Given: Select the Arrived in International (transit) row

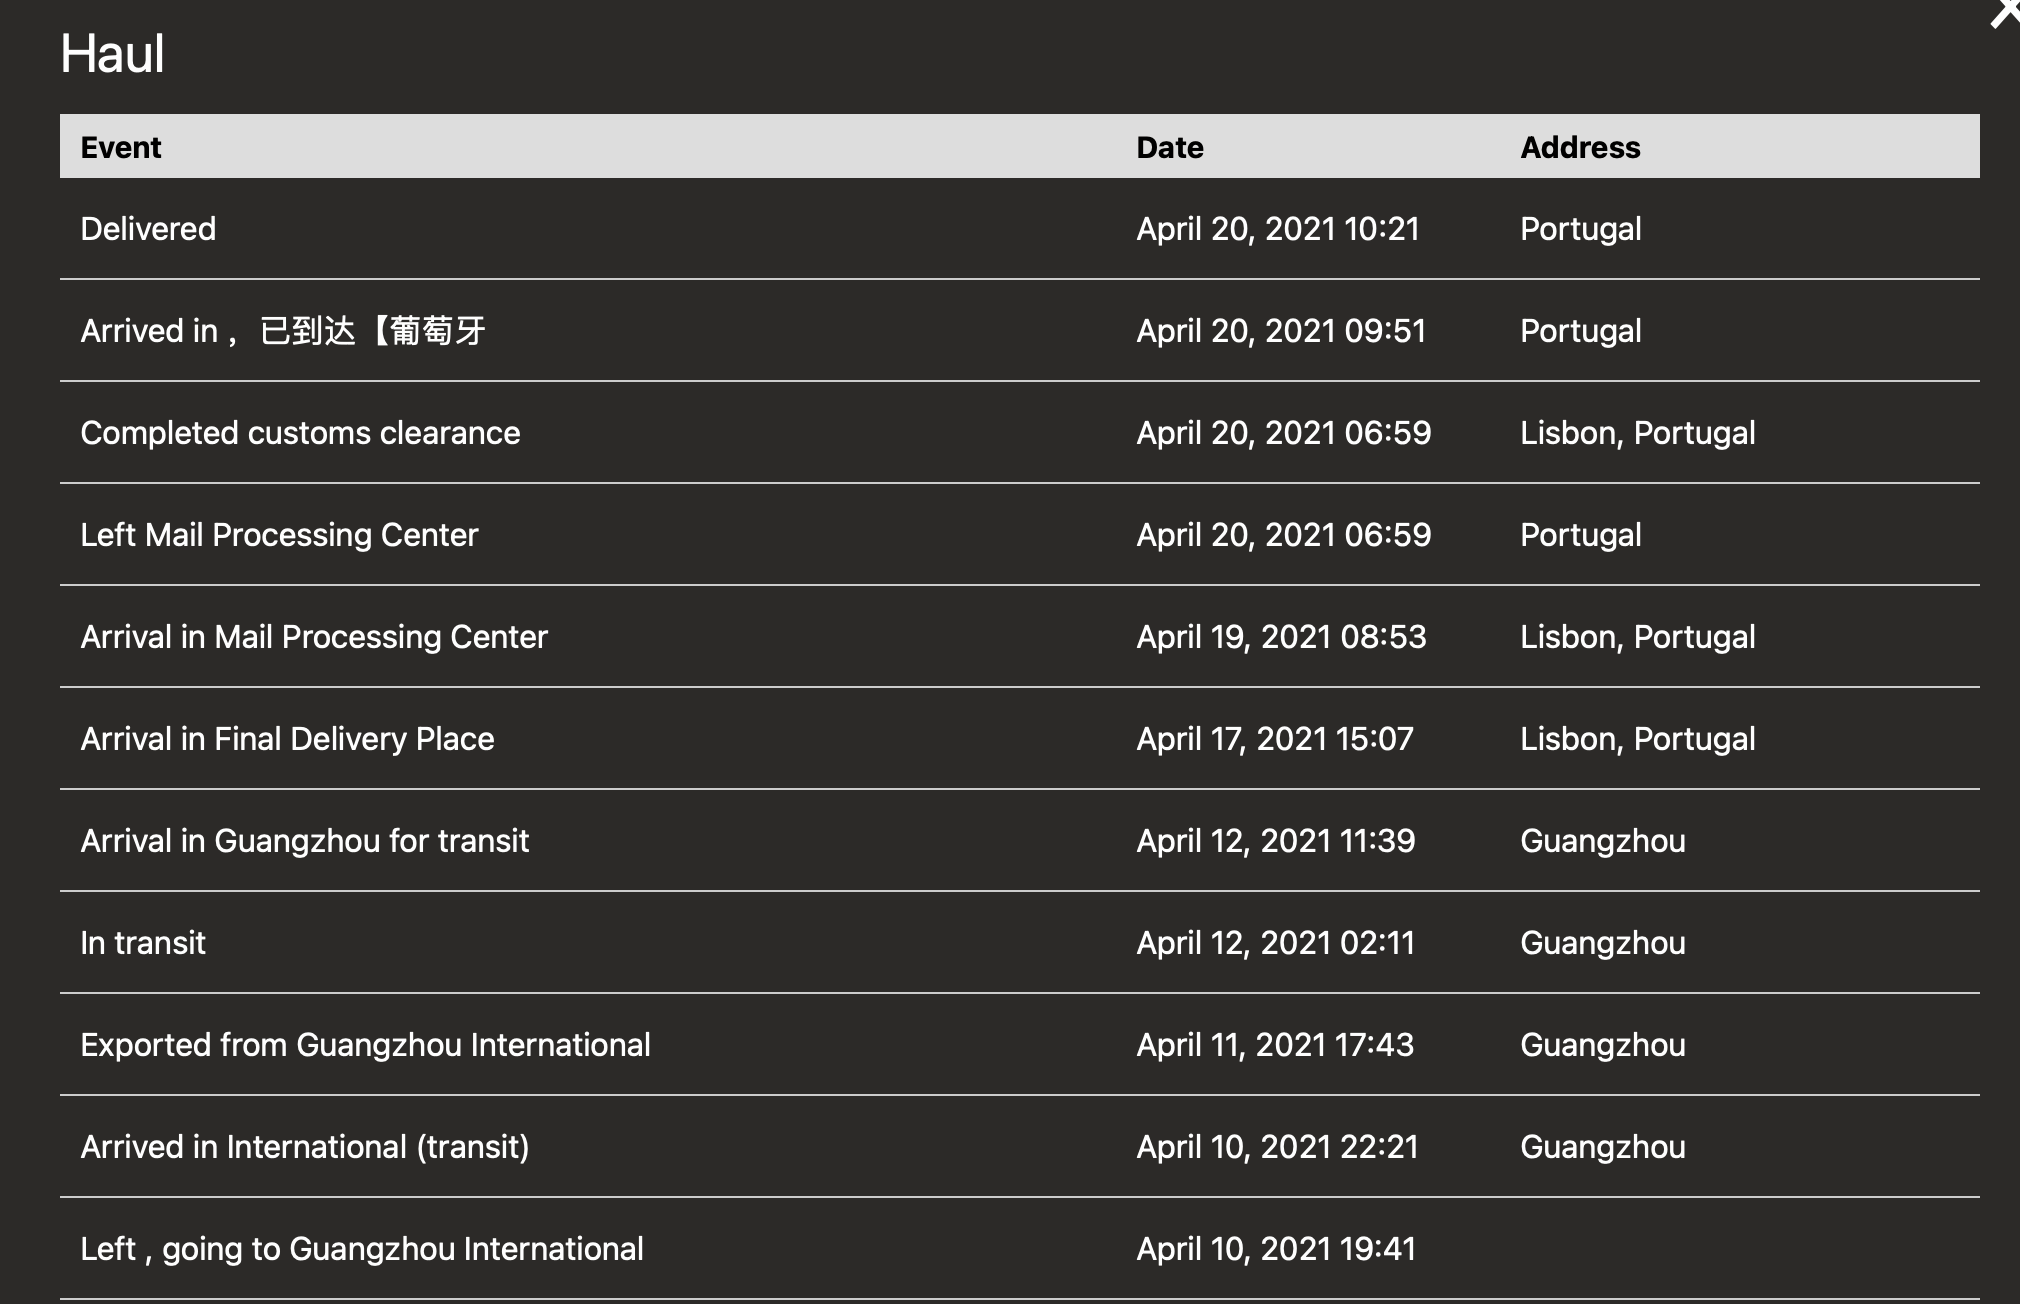Looking at the screenshot, I should point(305,1146).
